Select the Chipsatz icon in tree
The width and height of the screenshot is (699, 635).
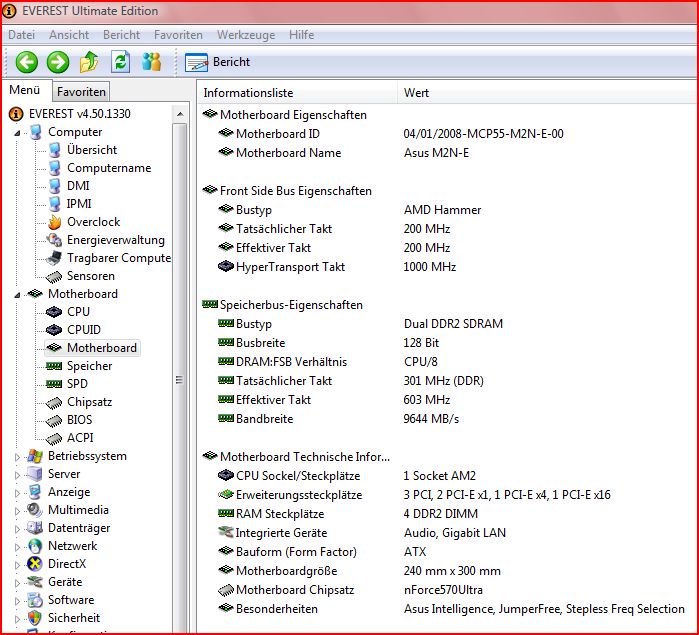(x=54, y=403)
